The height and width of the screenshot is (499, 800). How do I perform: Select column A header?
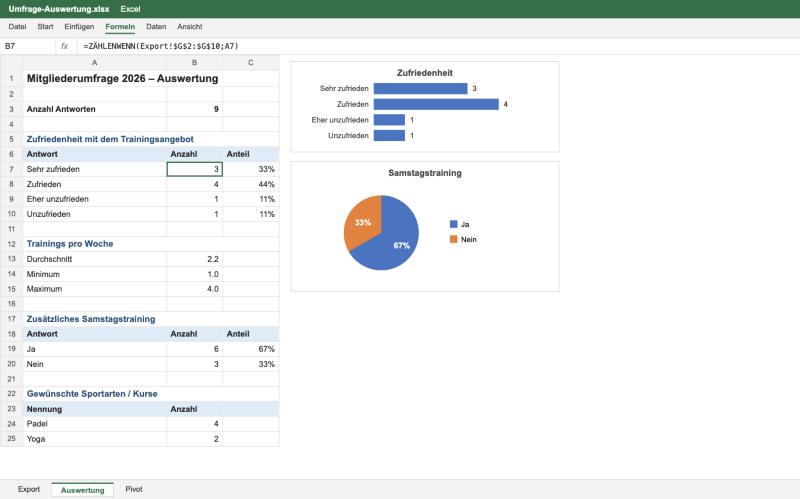[94, 63]
